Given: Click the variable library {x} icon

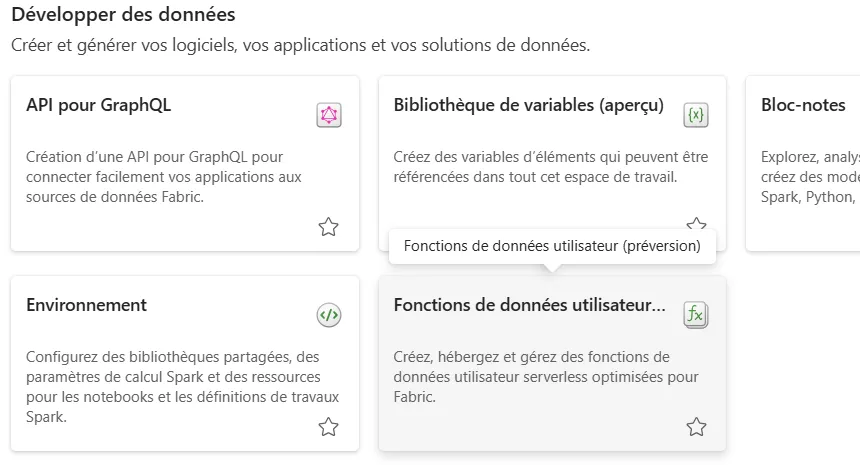Looking at the screenshot, I should coord(695,115).
